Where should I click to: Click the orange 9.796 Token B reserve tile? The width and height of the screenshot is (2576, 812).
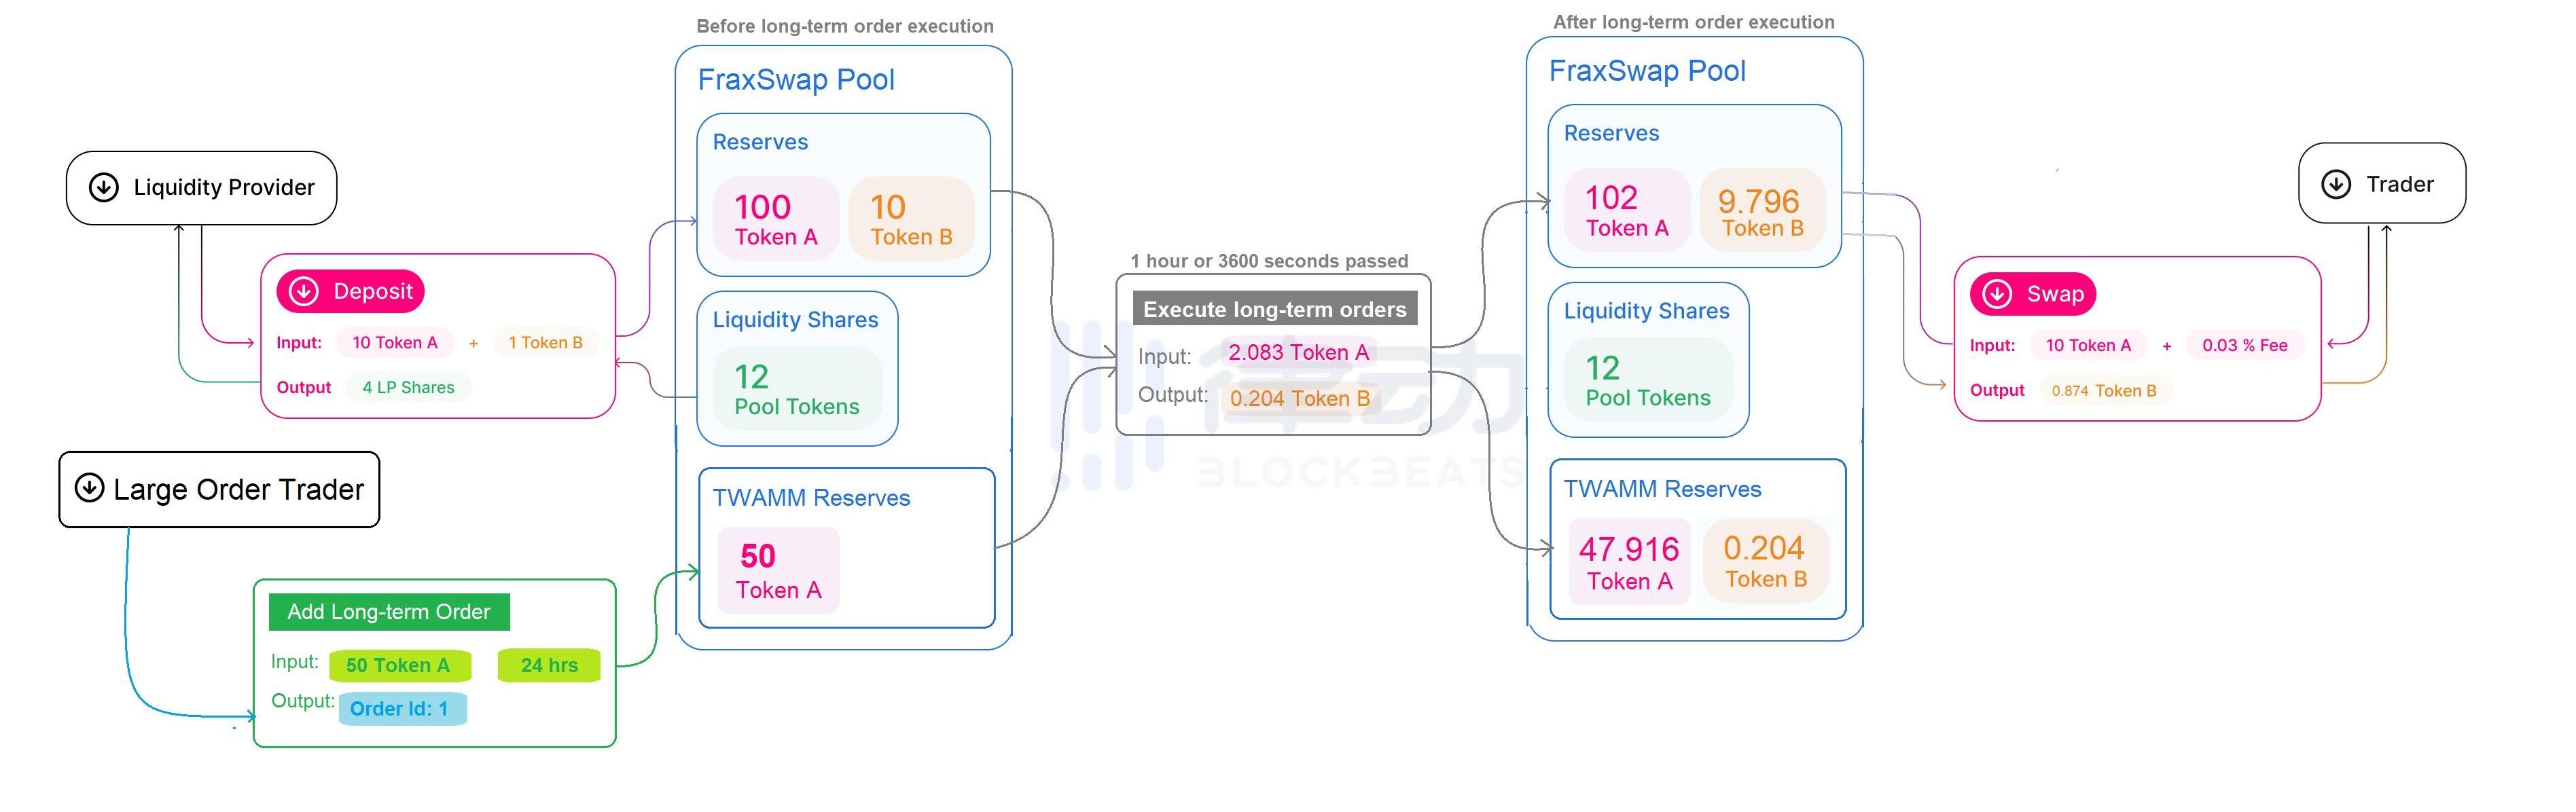pos(1761,211)
